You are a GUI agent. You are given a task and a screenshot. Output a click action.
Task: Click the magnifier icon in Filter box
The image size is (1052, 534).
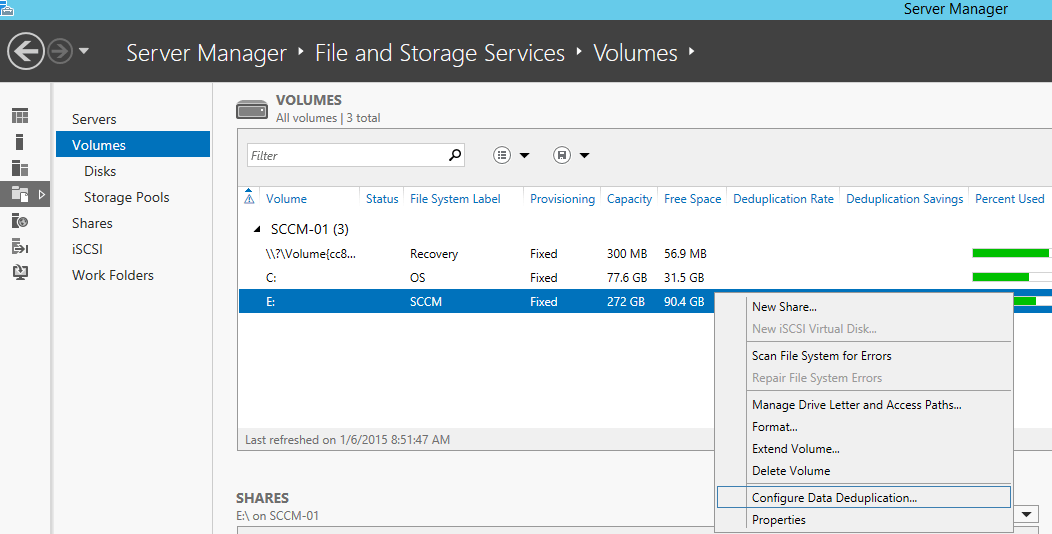pyautogui.click(x=455, y=155)
